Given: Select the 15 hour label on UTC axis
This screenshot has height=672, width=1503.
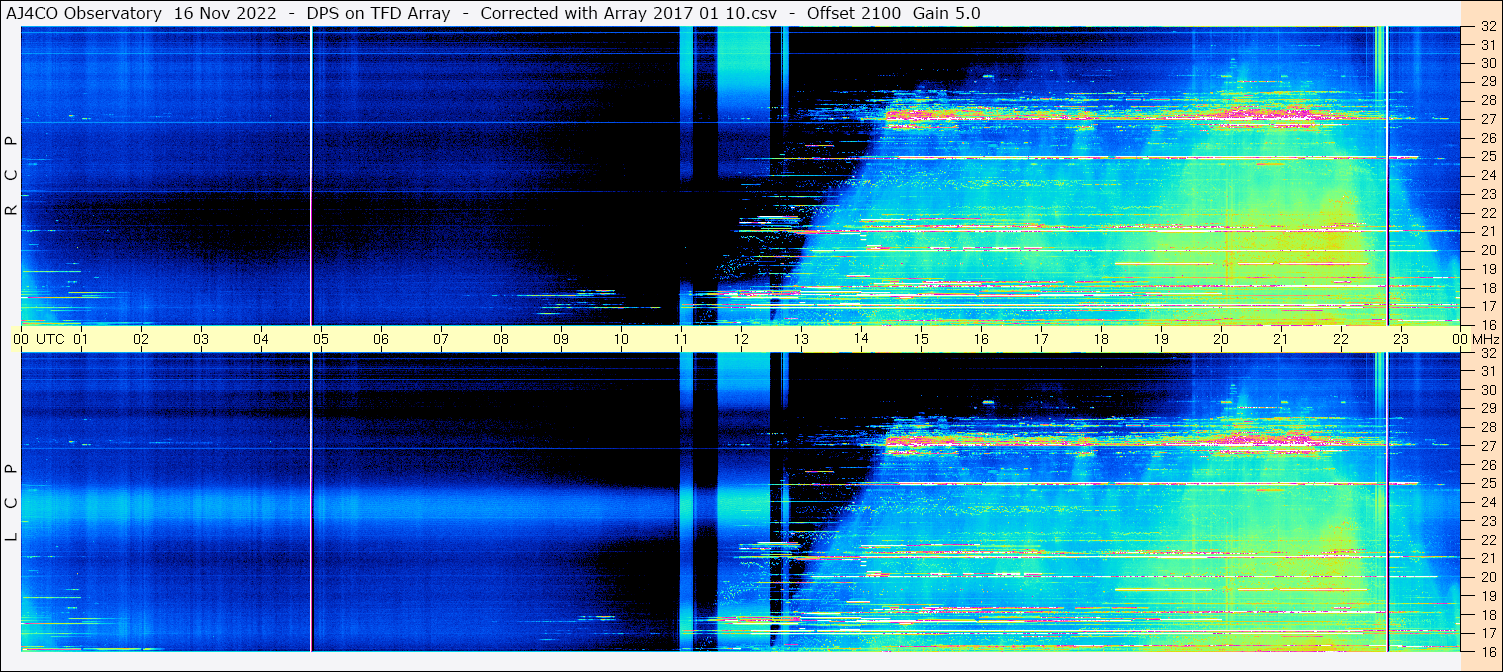Looking at the screenshot, I should 921,339.
